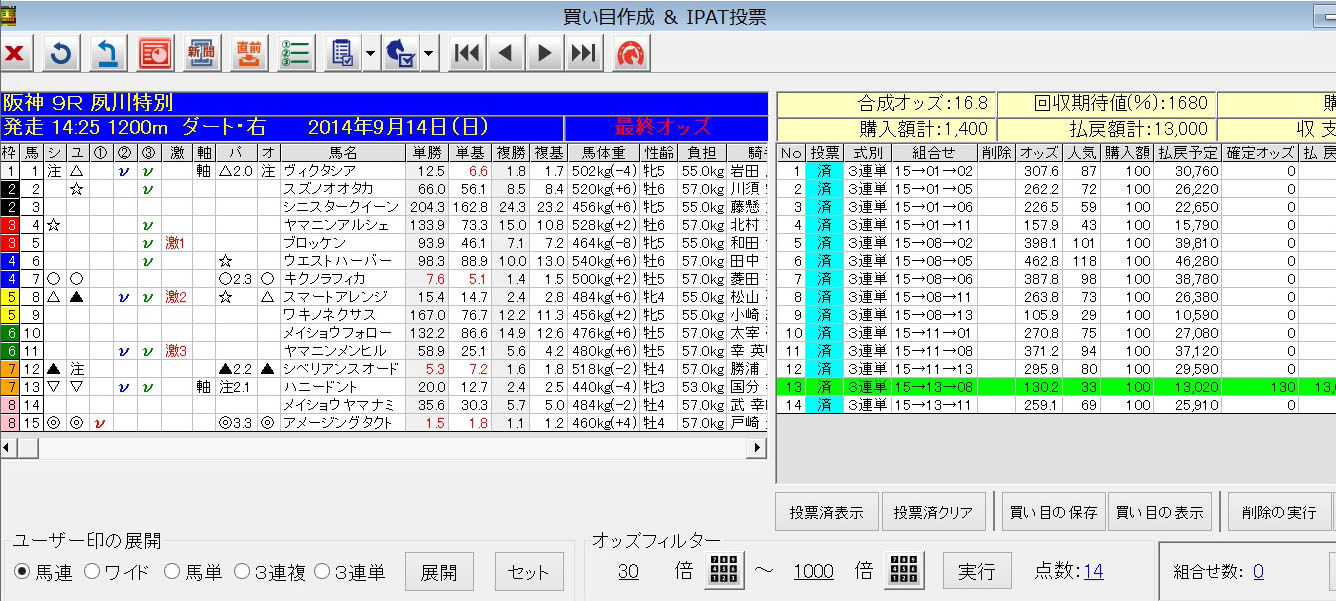The image size is (1336, 601).
Task: Click the maximum odds value 1000
Action: 813,571
